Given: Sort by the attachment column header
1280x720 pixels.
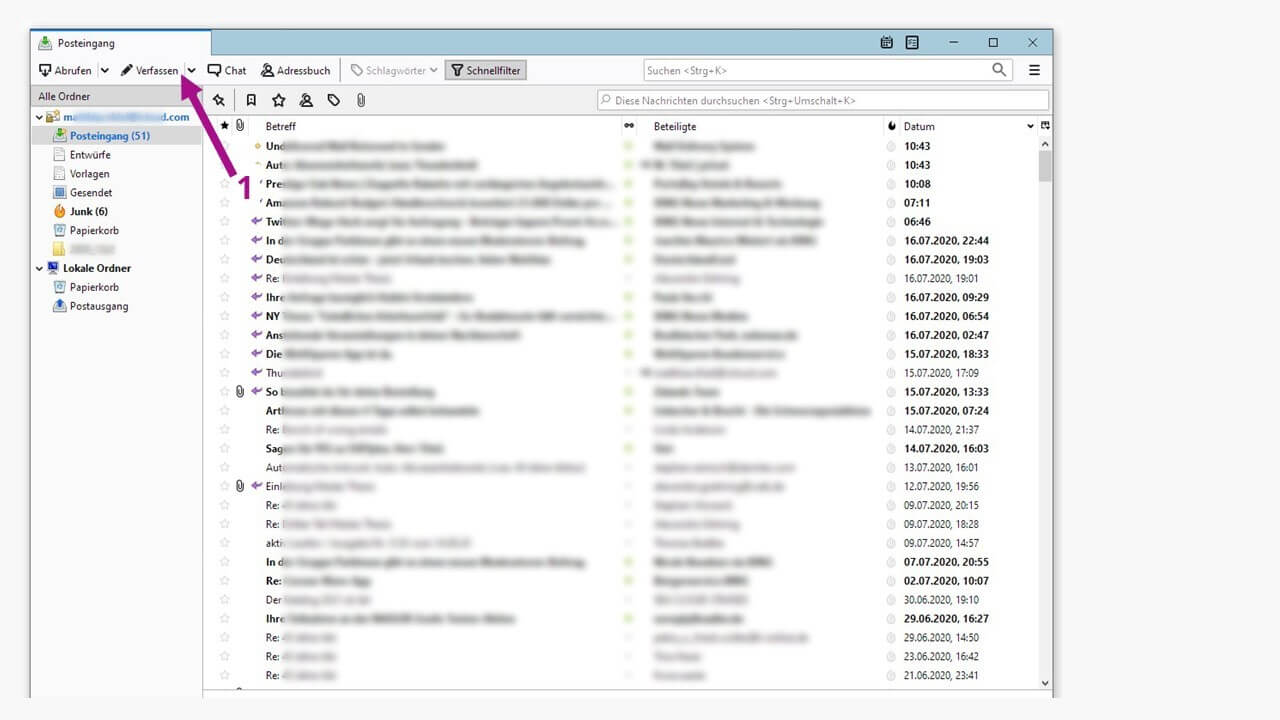Looking at the screenshot, I should [x=240, y=126].
